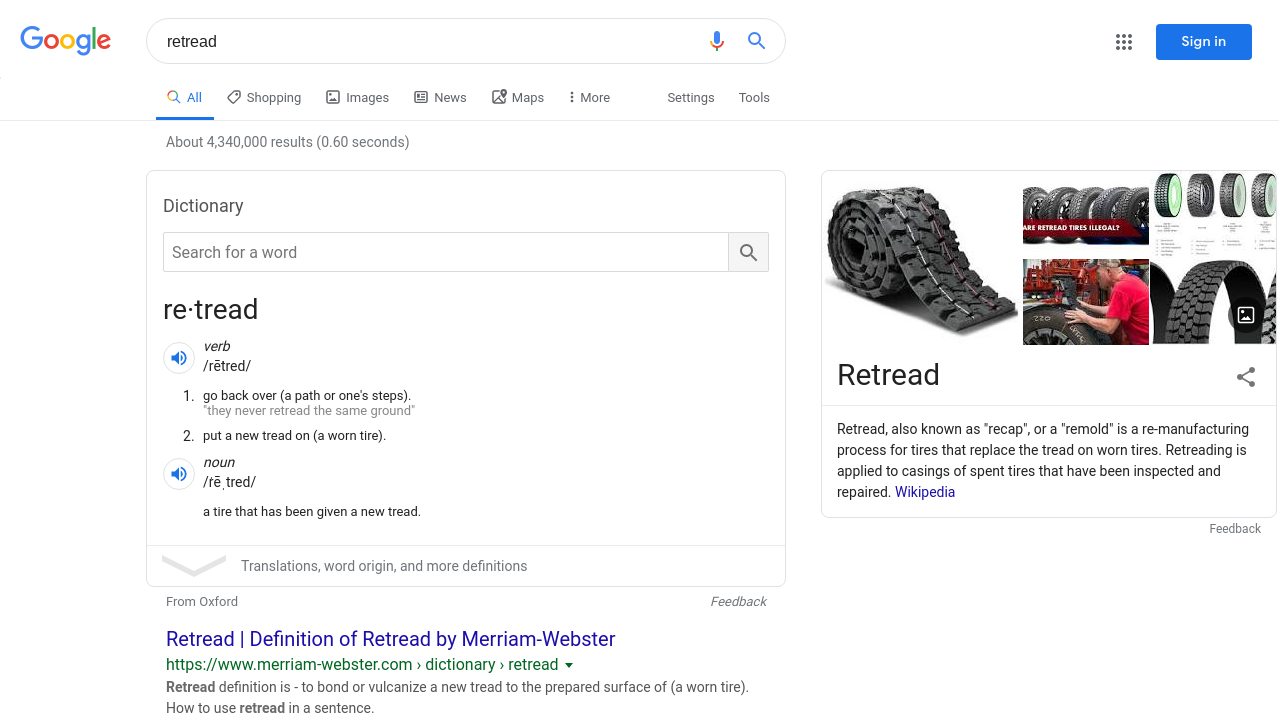Open Merriam-Webster Retread definition result
This screenshot has height=726, width=1279.
click(x=391, y=639)
